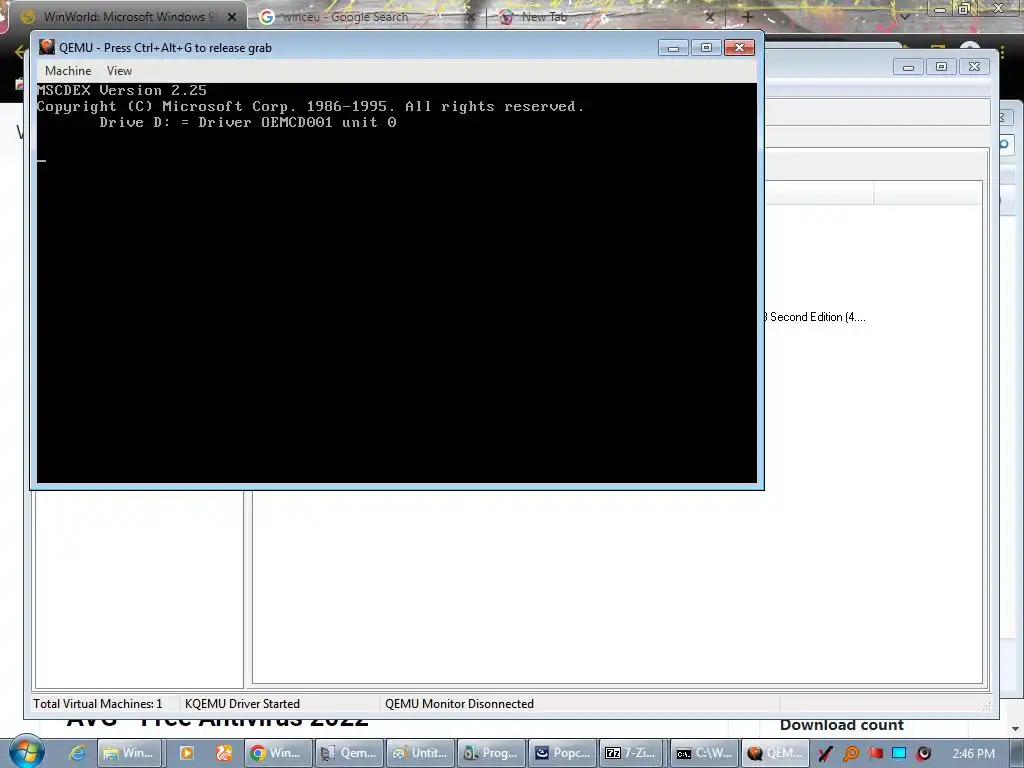Switch to the active QEMU taskbar button
The image size is (1024, 768).
pyautogui.click(x=775, y=753)
